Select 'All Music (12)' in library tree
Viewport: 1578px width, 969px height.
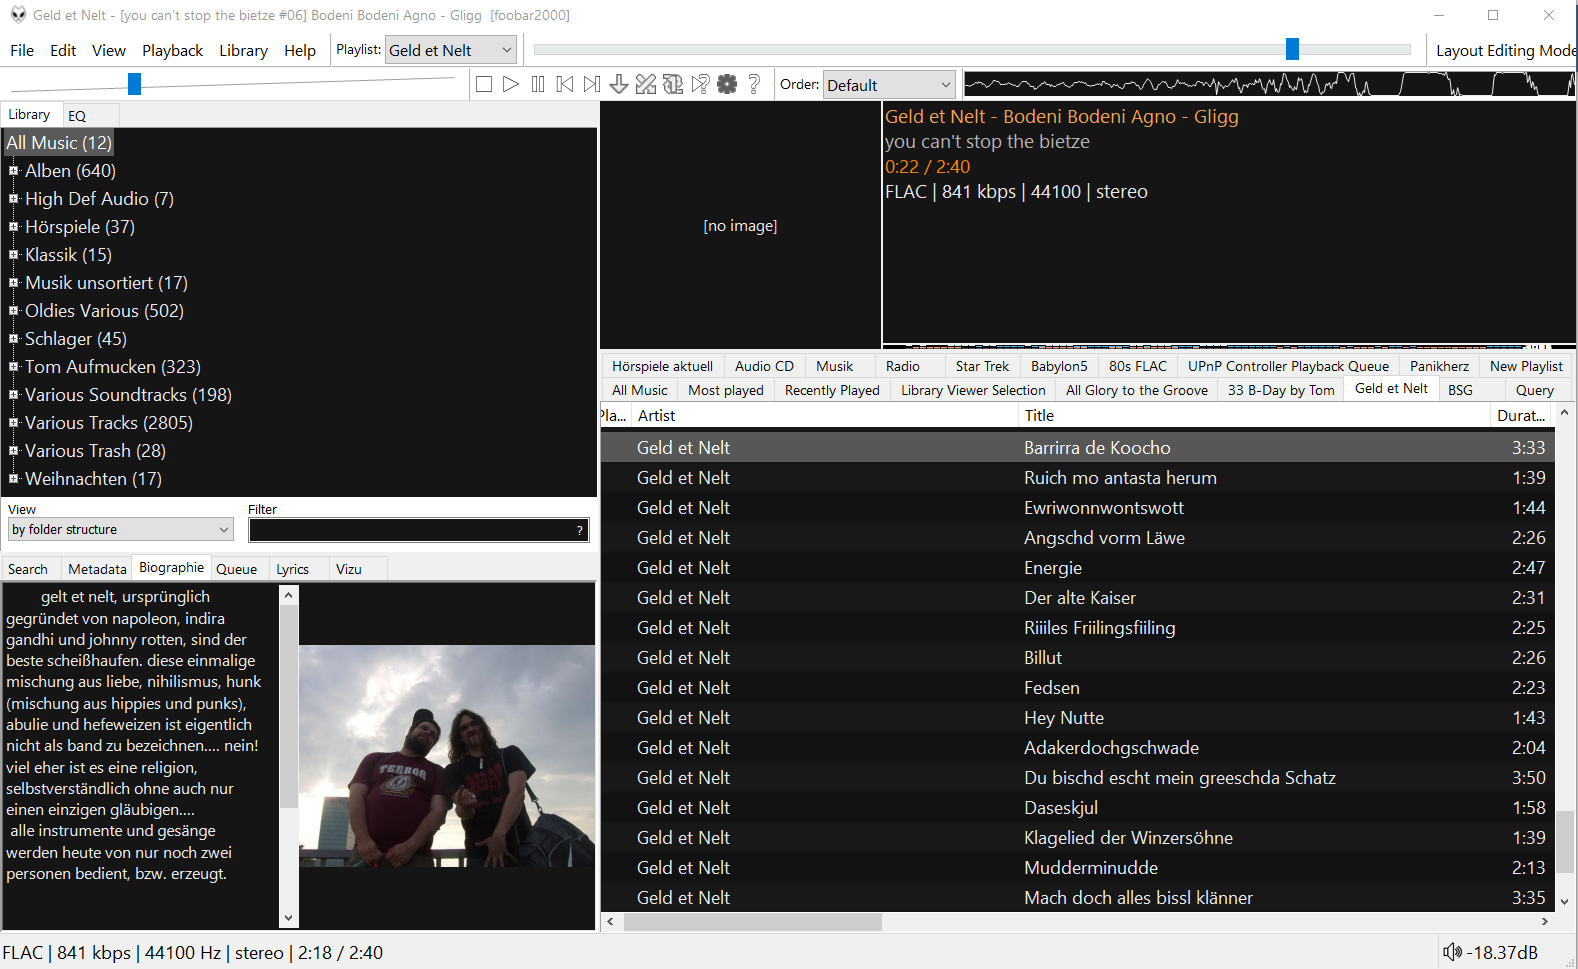(x=59, y=143)
